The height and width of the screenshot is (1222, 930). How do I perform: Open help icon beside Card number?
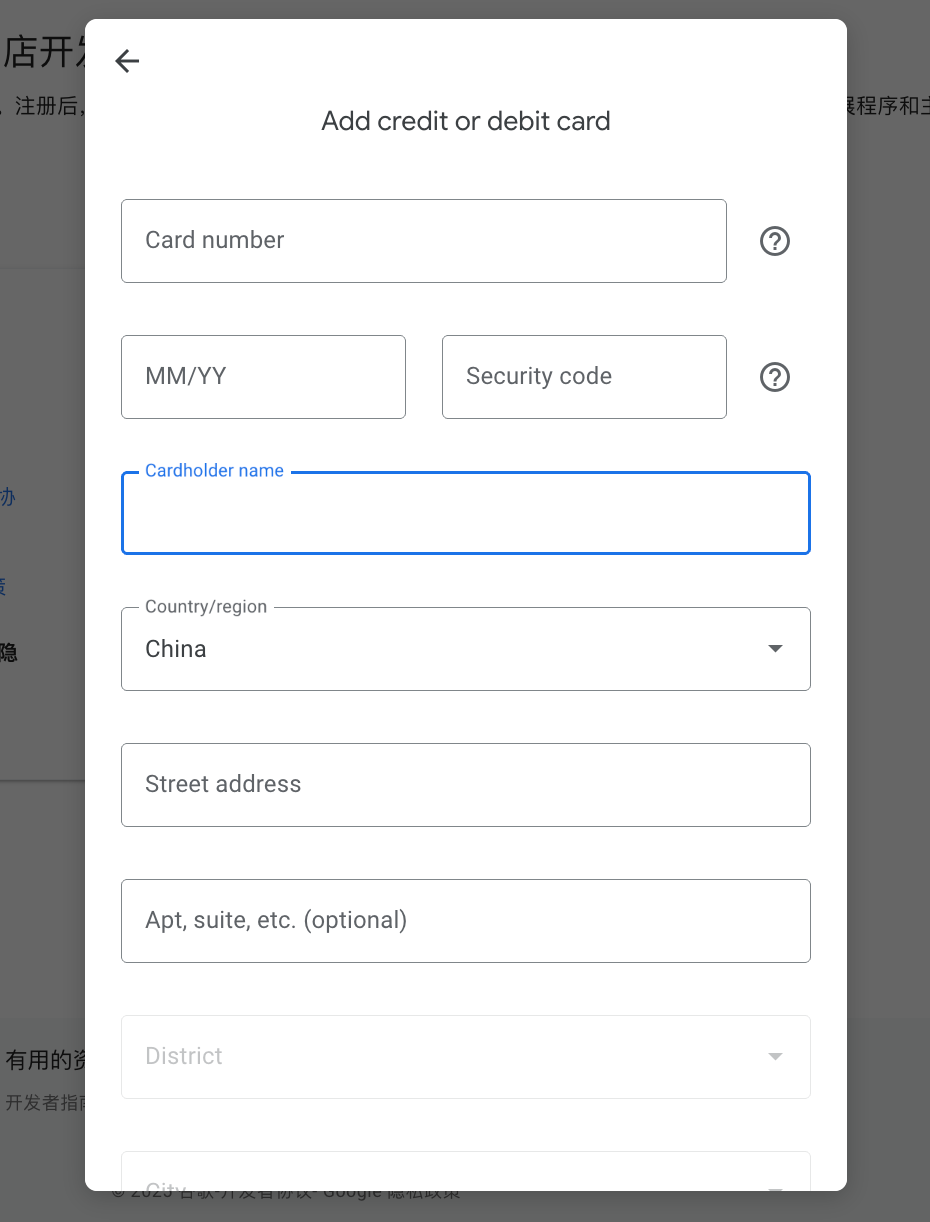click(x=775, y=241)
